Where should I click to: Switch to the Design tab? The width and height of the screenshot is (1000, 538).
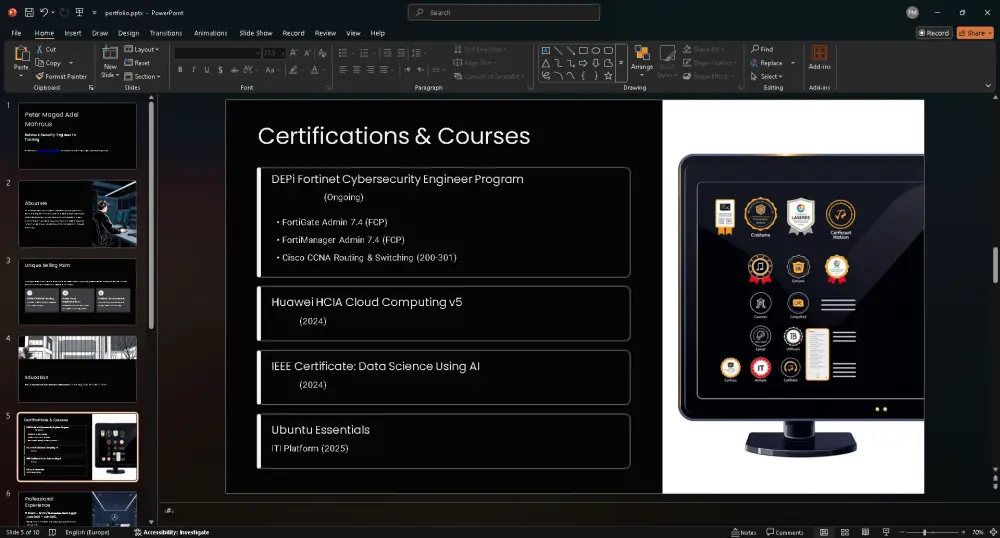pos(129,33)
